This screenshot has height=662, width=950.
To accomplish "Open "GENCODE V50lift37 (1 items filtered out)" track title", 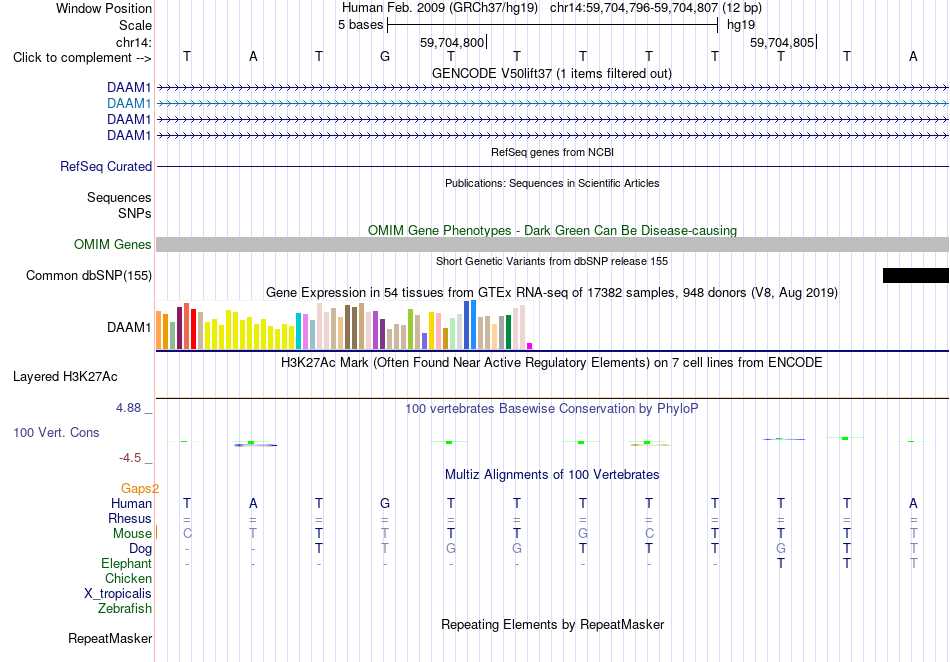I will tap(552, 73).
